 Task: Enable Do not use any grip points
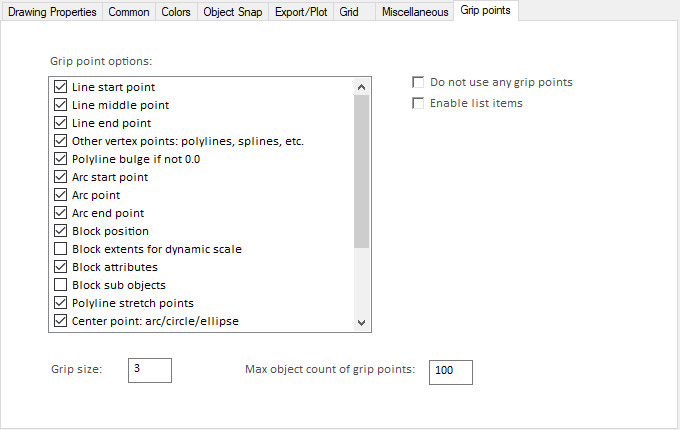[419, 82]
